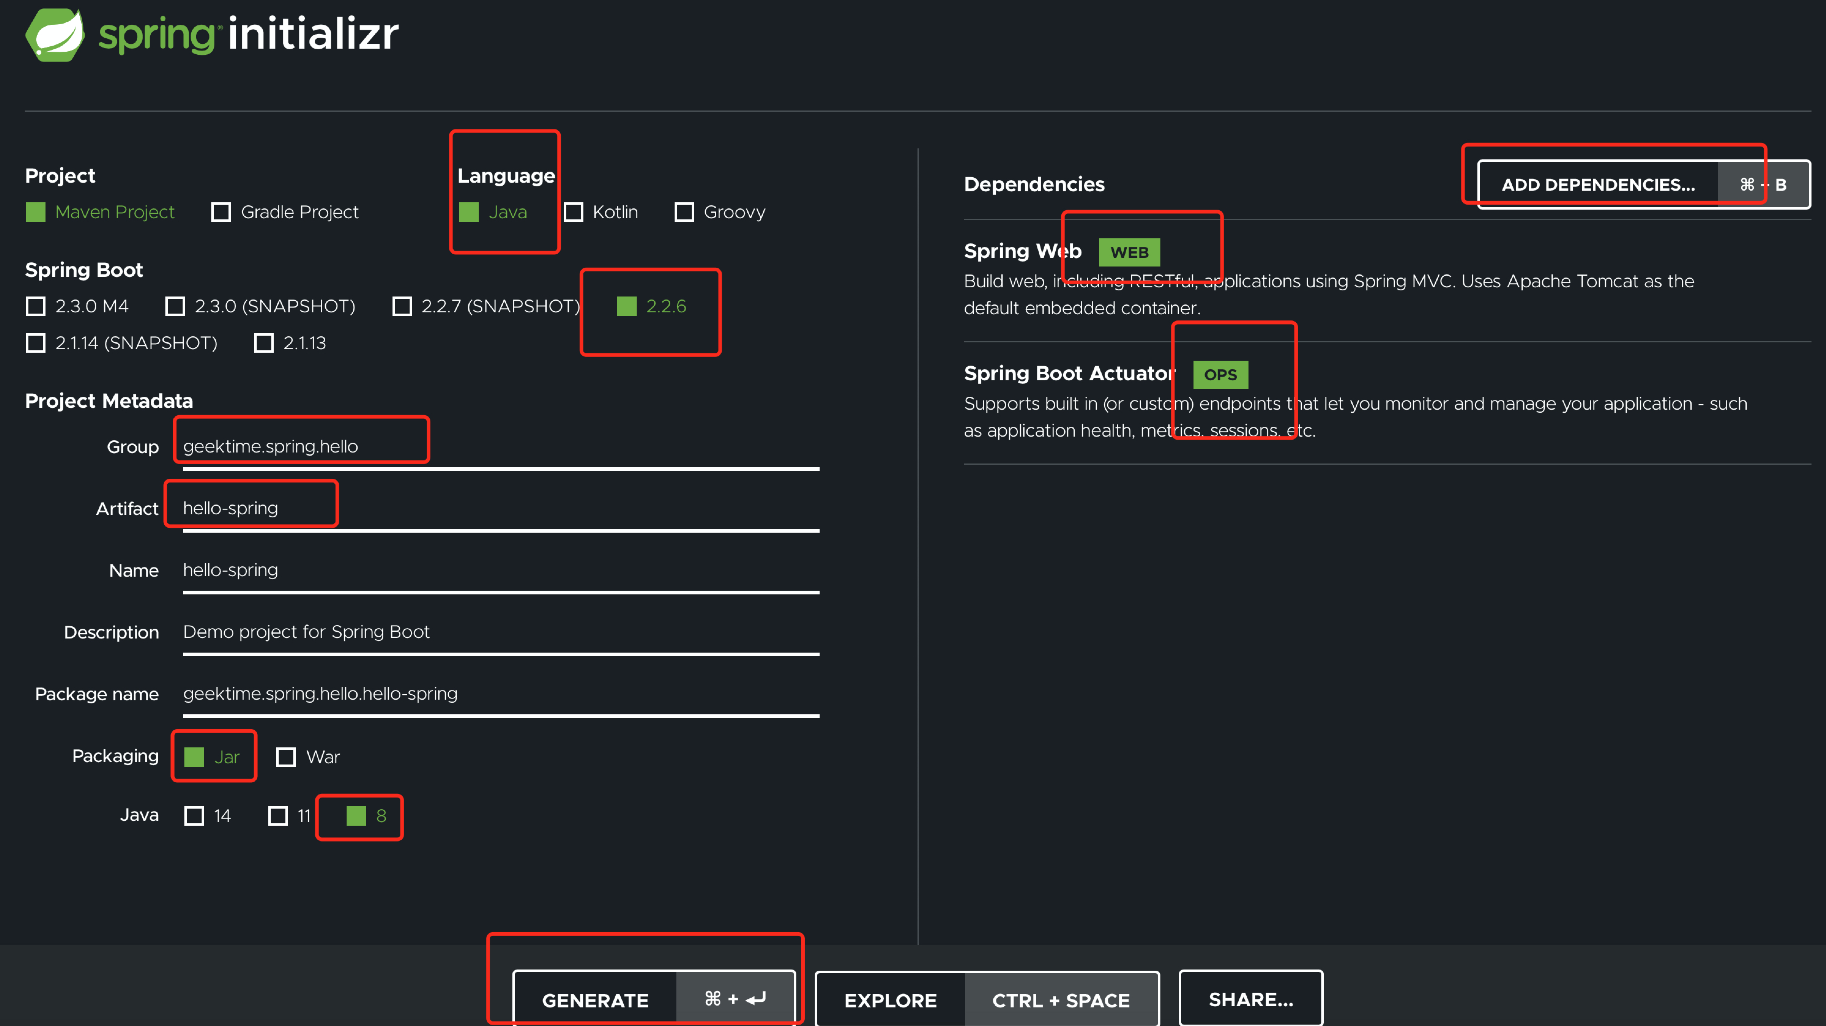Select Gradle Project option

(285, 212)
